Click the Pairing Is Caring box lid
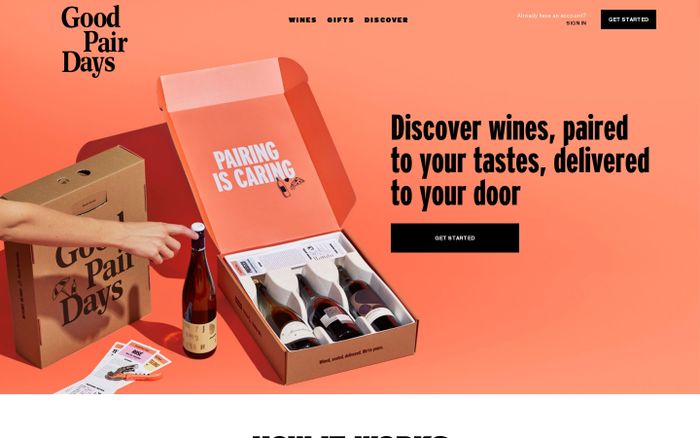This screenshot has width=700, height=438. click(x=254, y=154)
